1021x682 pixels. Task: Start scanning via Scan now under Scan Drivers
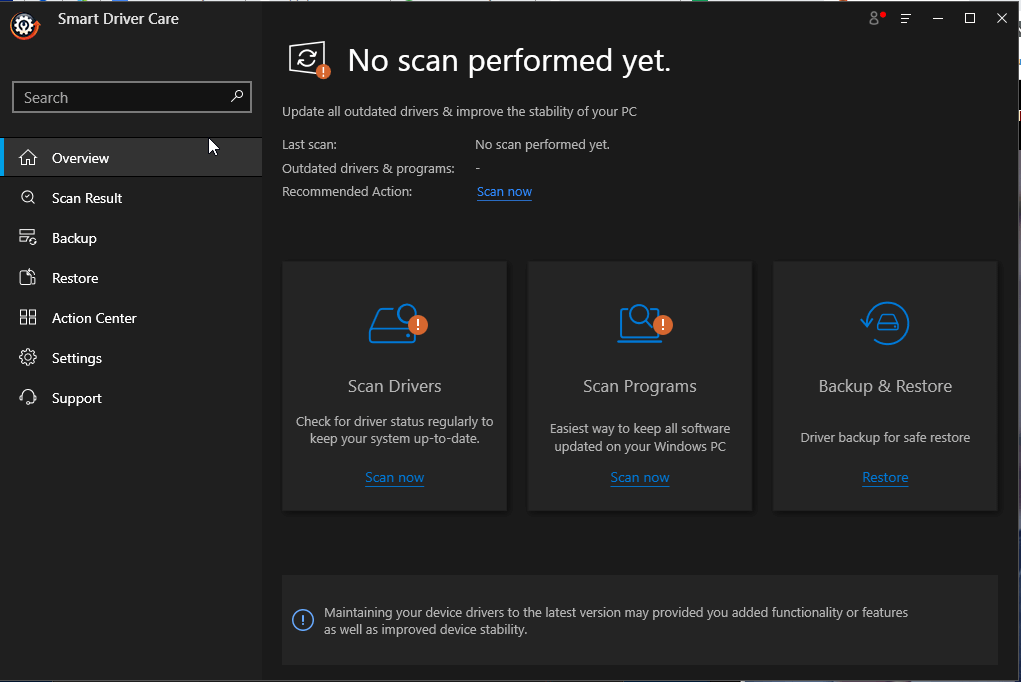point(394,477)
